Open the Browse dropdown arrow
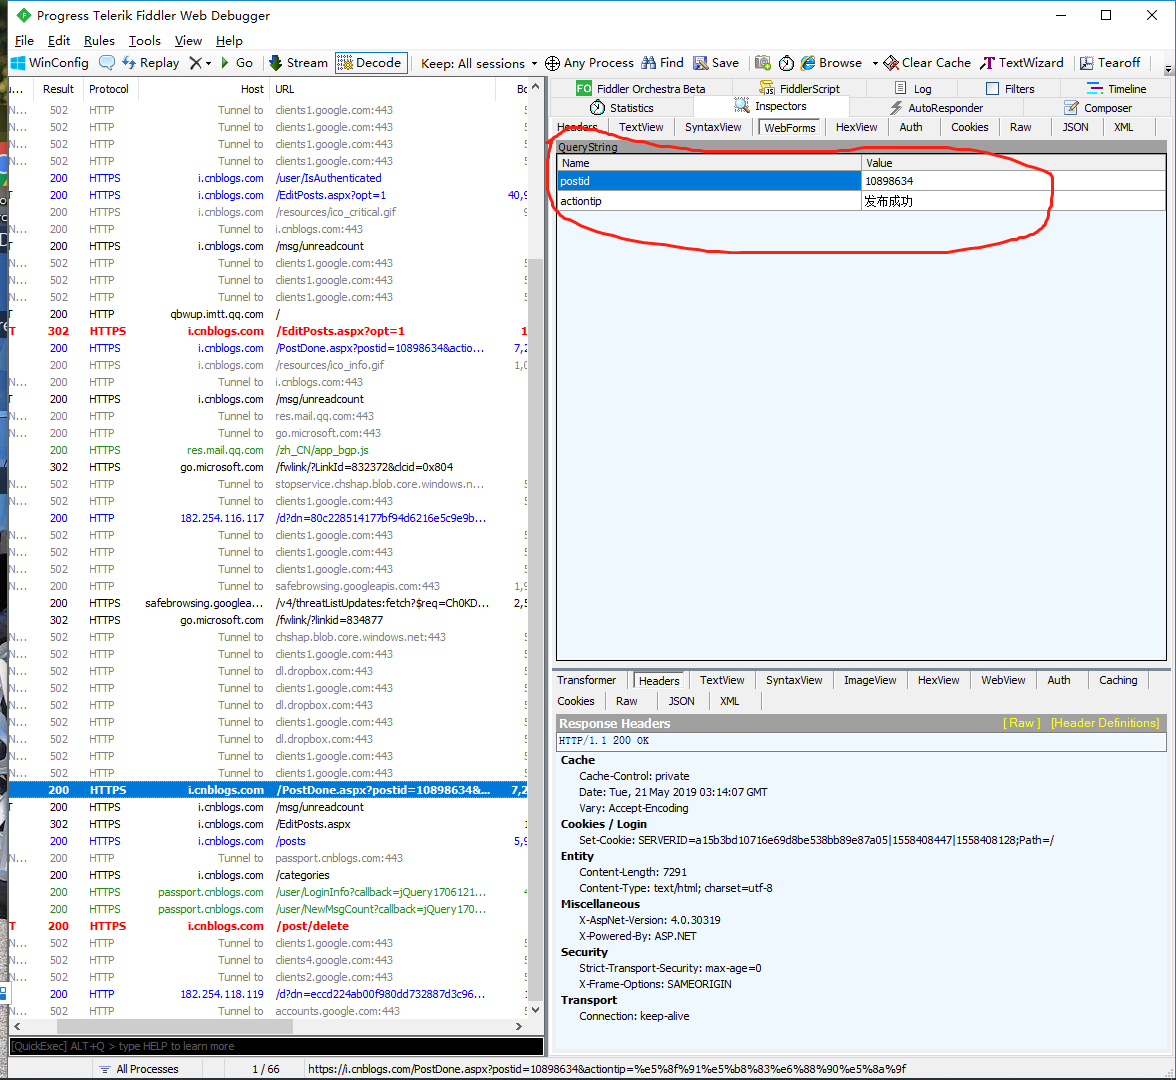 pyautogui.click(x=875, y=63)
